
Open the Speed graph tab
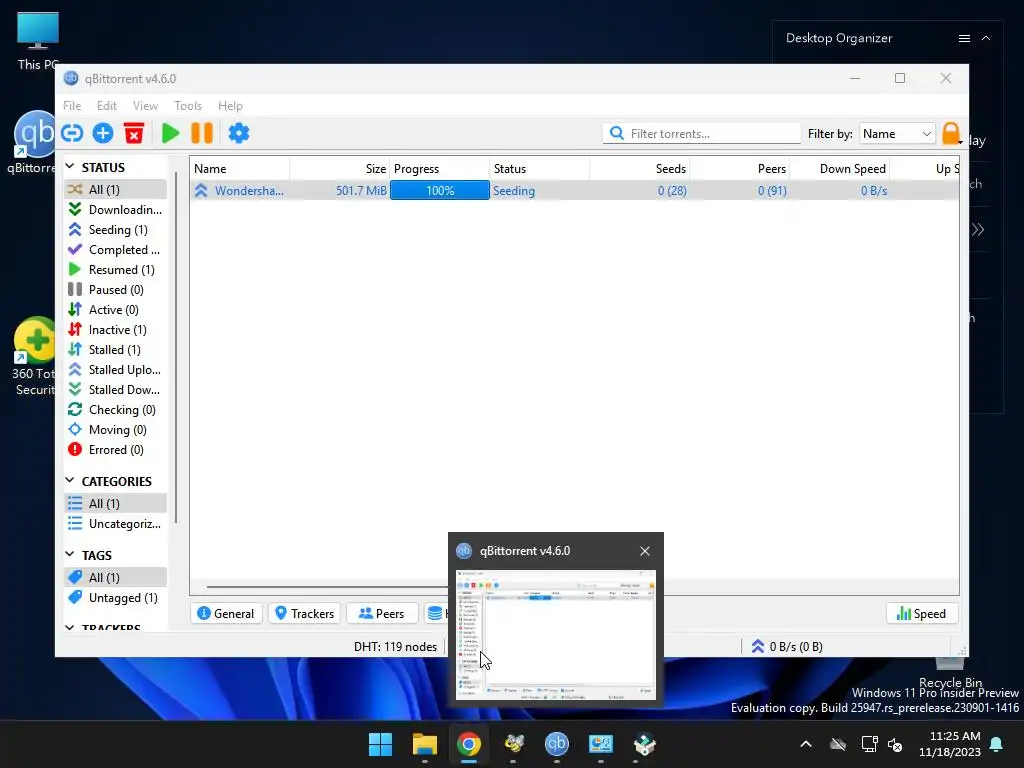point(921,613)
